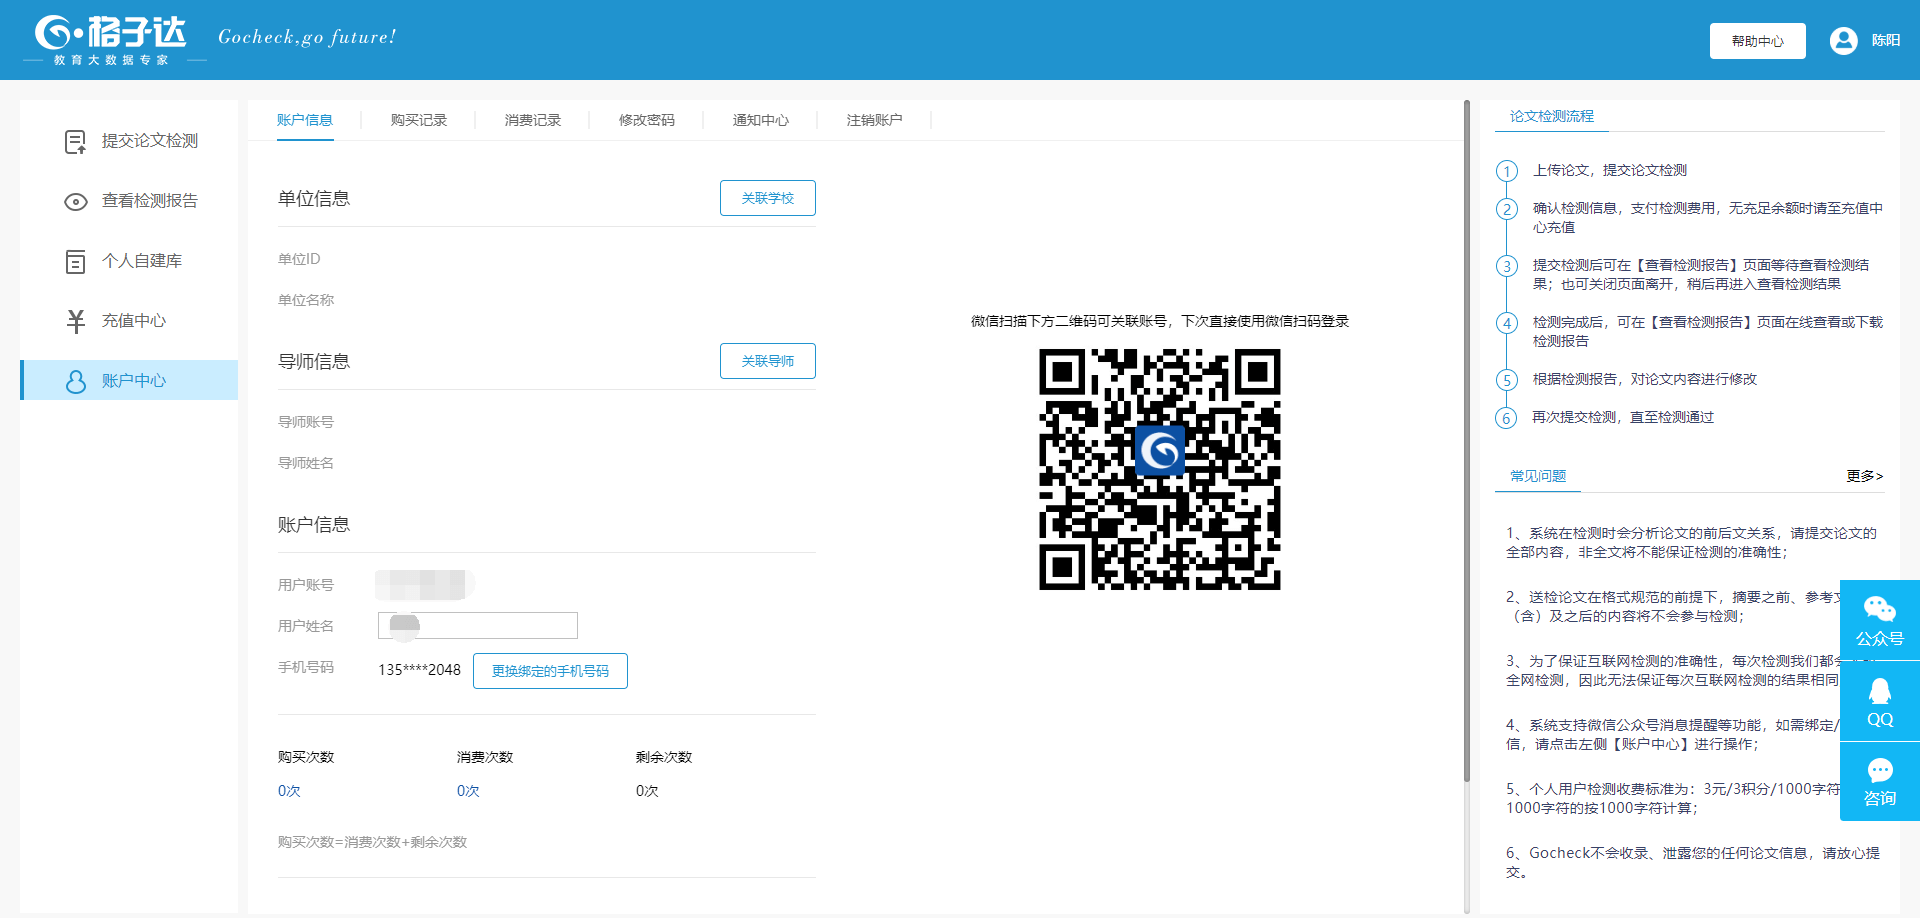Click the 关联学校 button
The width and height of the screenshot is (1920, 918).
[x=768, y=198]
